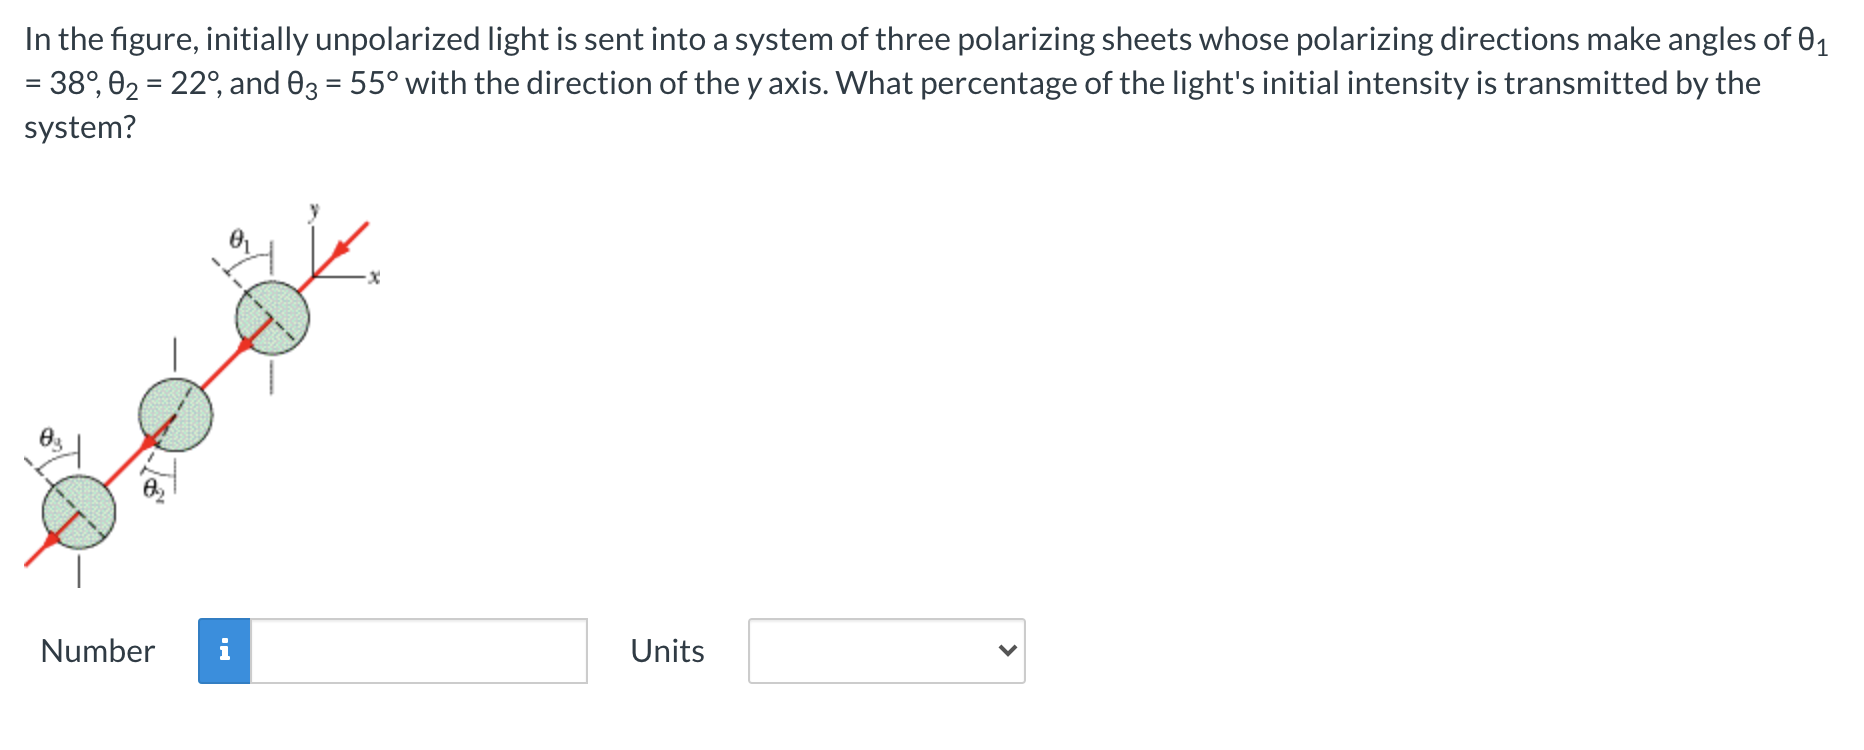Viewport: 1864px width, 750px height.
Task: Click the Units label text
Action: [667, 651]
